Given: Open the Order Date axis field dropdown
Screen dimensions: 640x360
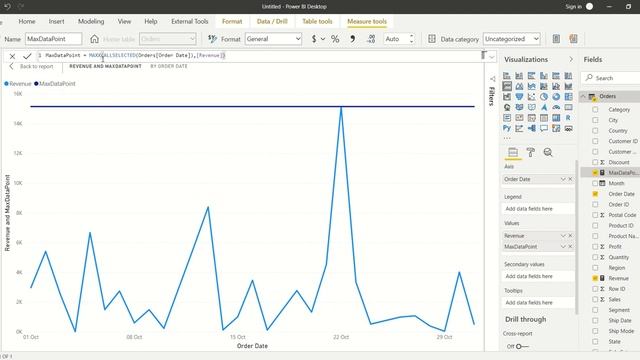Looking at the screenshot, I should point(563,179).
